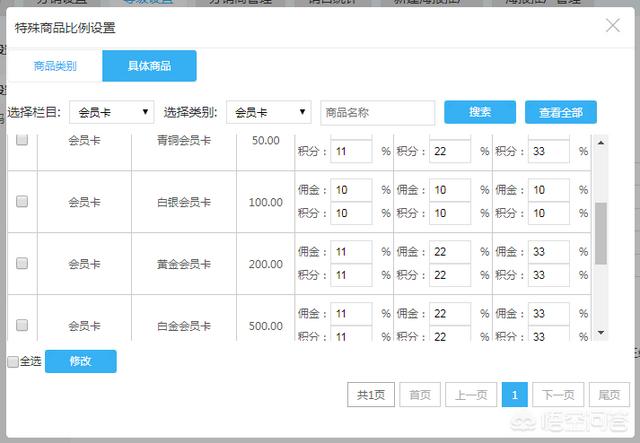Screen dimensions: 640x443
Task: Go to page 1 in pagination
Action: tap(514, 395)
